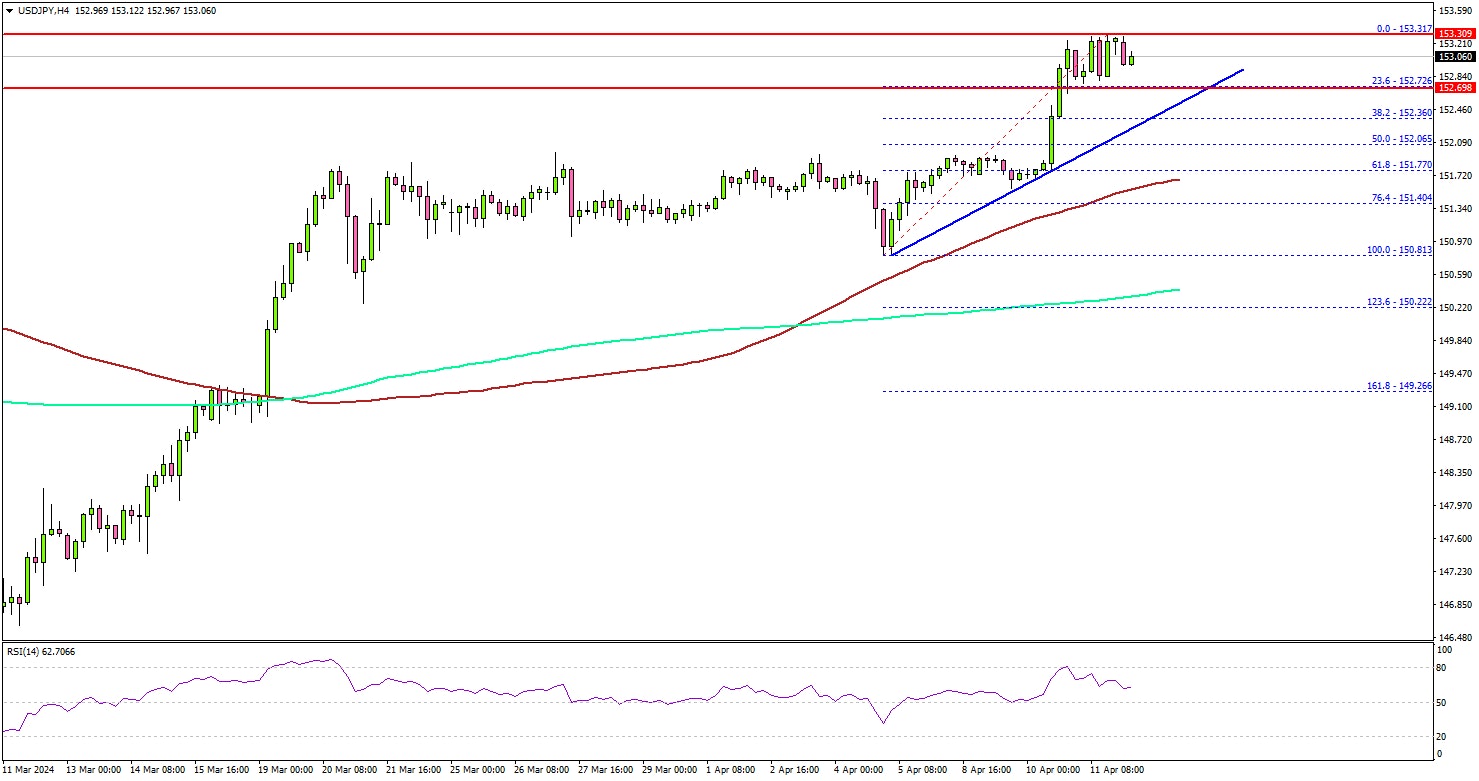This screenshot has width=1479, height=781.
Task: Click the 38.2 - 152.360 Fibonacci label
Action: click(x=1404, y=113)
